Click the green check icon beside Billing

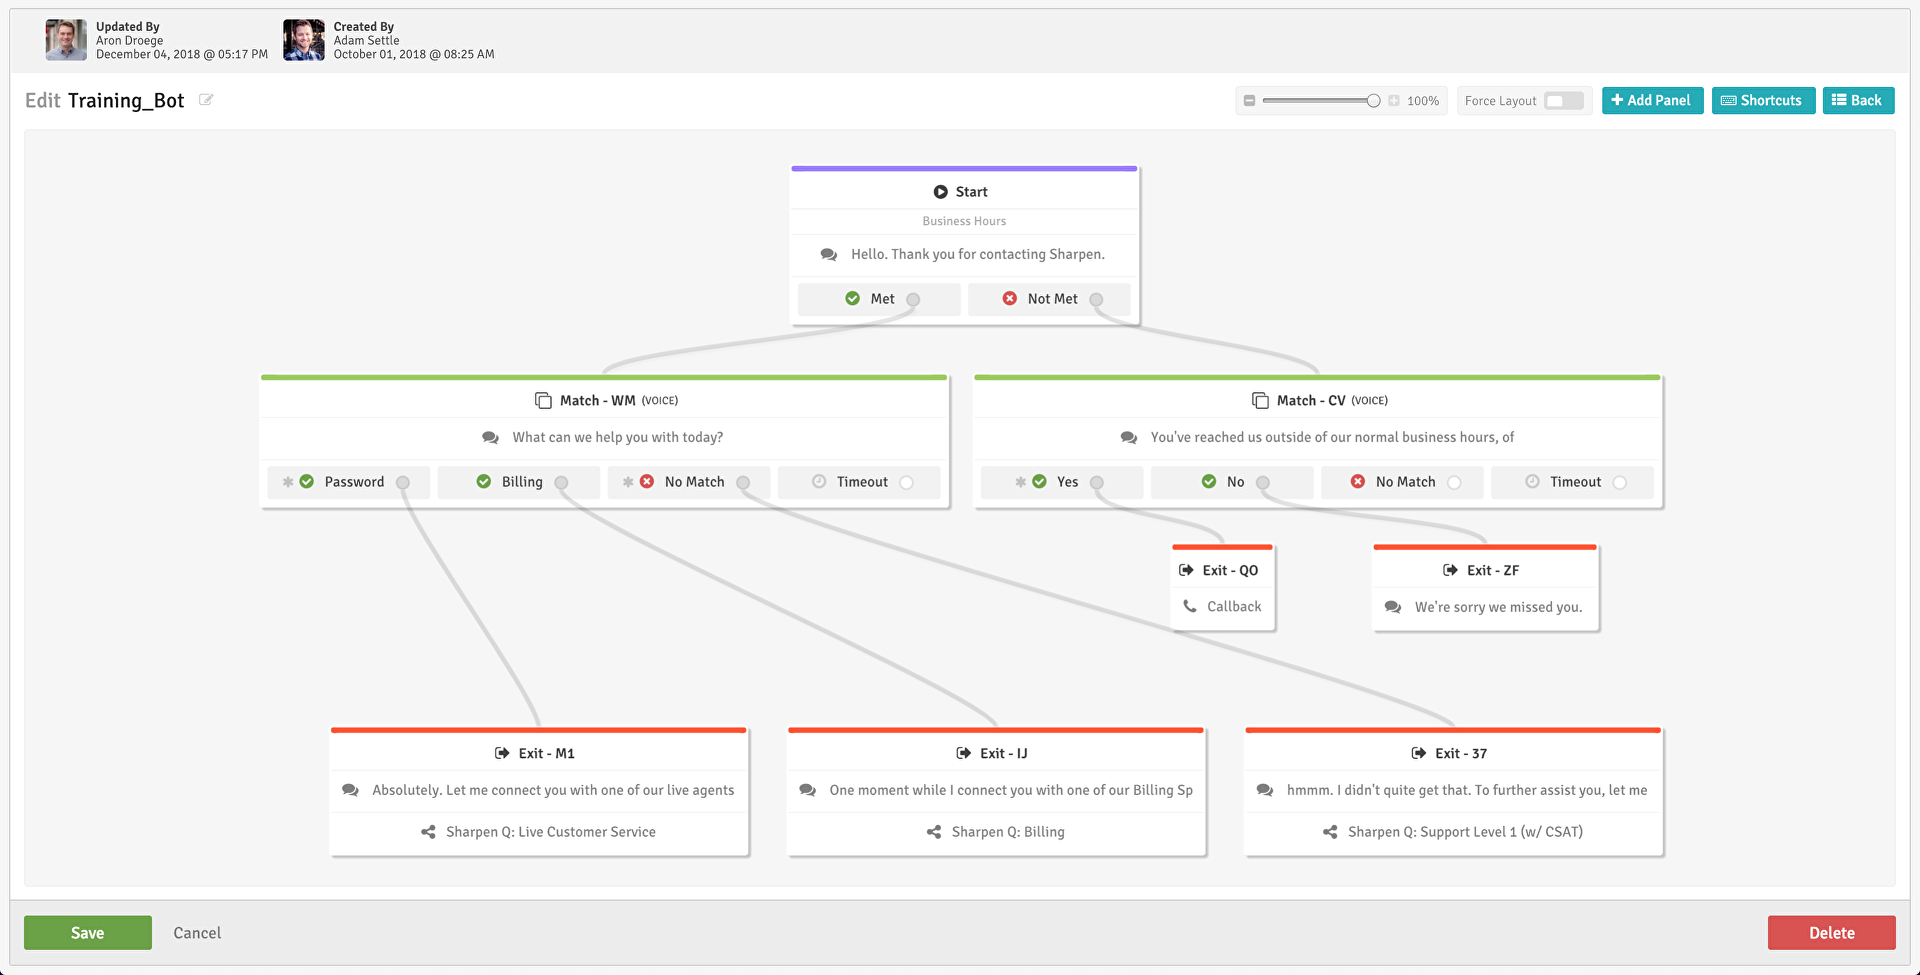(484, 481)
